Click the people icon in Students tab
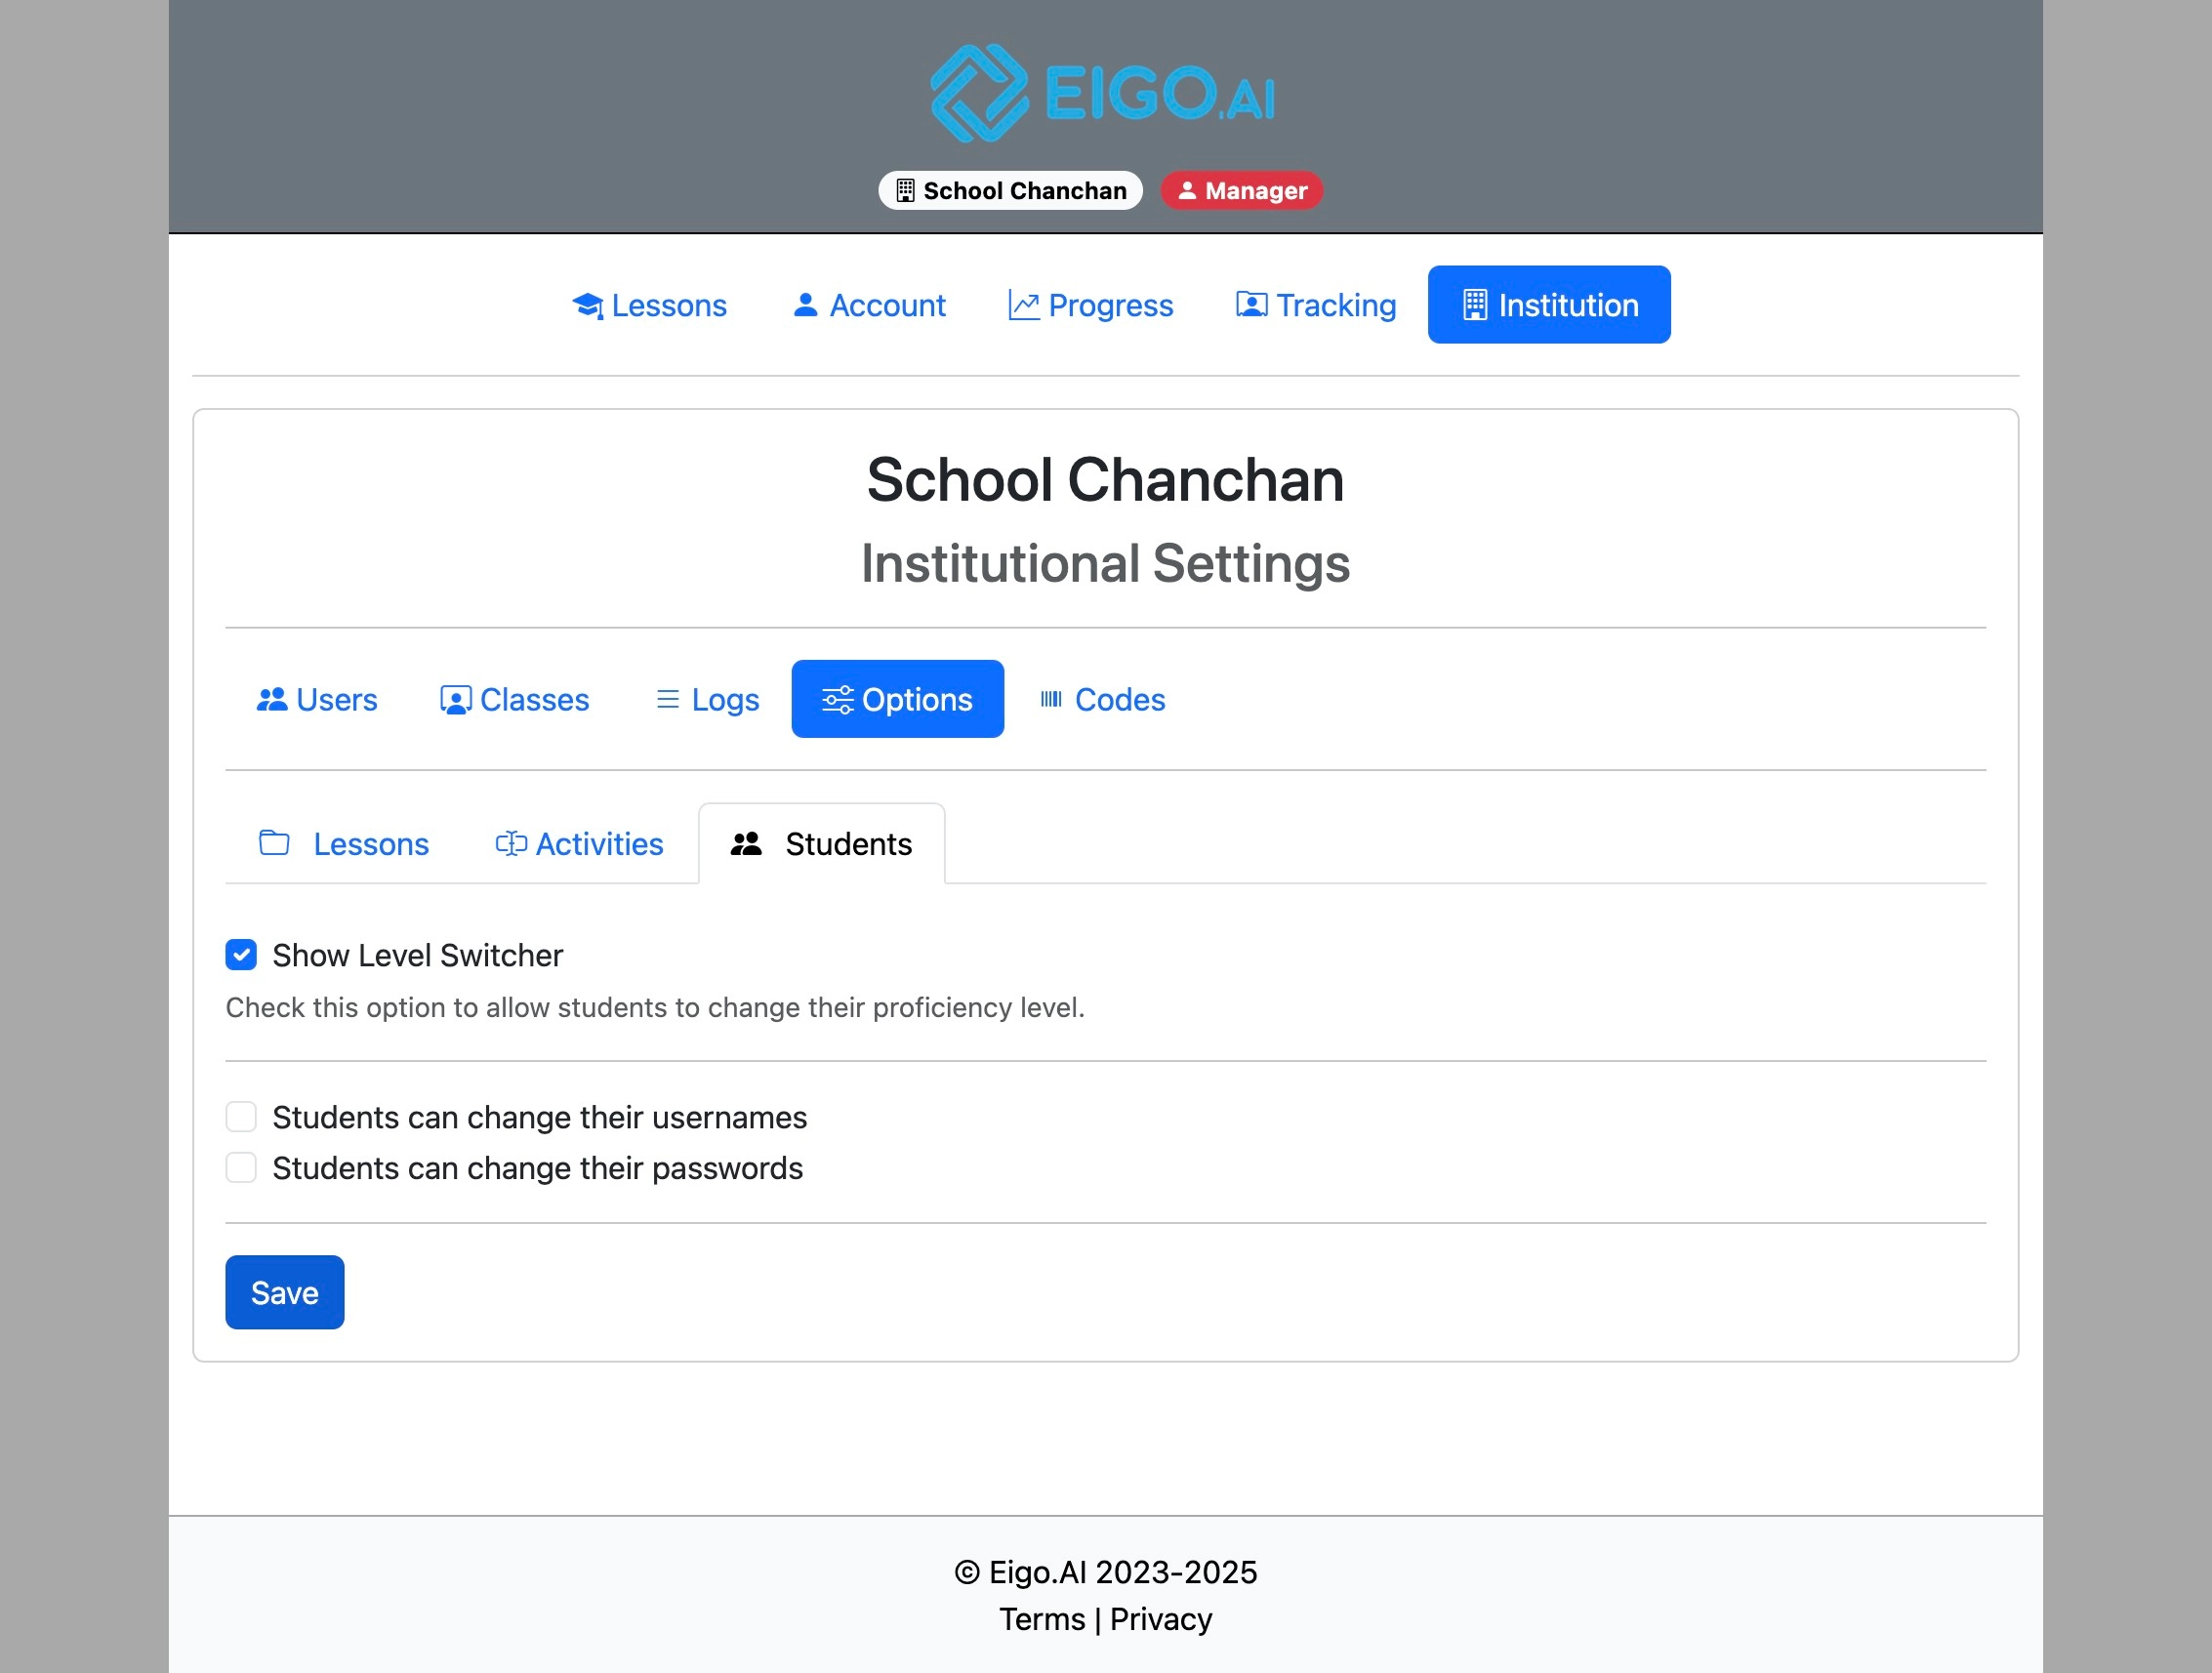This screenshot has width=2212, height=1673. pos(746,844)
